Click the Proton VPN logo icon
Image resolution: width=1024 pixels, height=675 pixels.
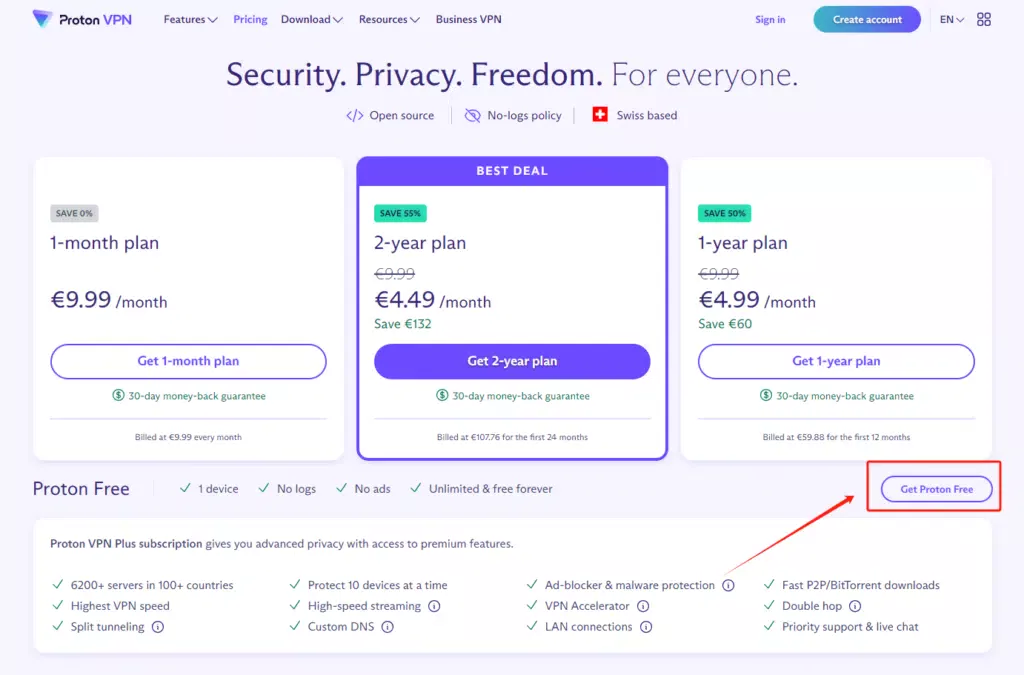[43, 19]
